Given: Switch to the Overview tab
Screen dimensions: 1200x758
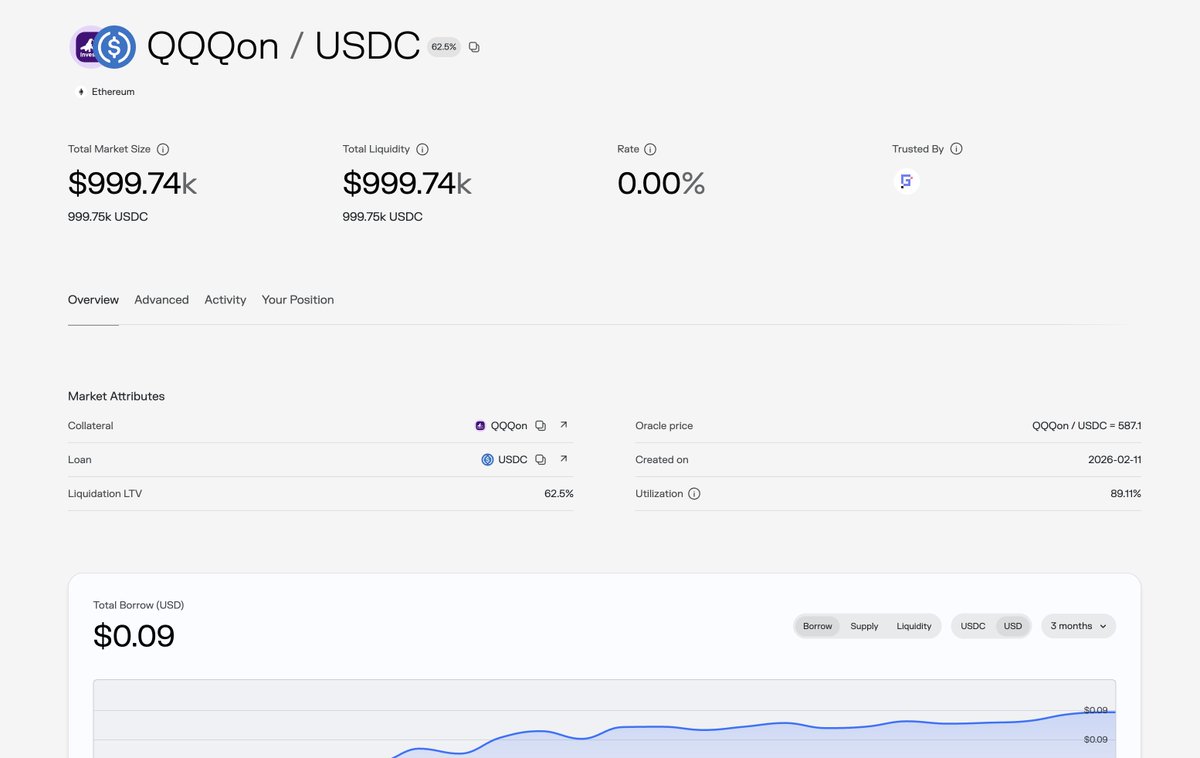Looking at the screenshot, I should point(93,300).
